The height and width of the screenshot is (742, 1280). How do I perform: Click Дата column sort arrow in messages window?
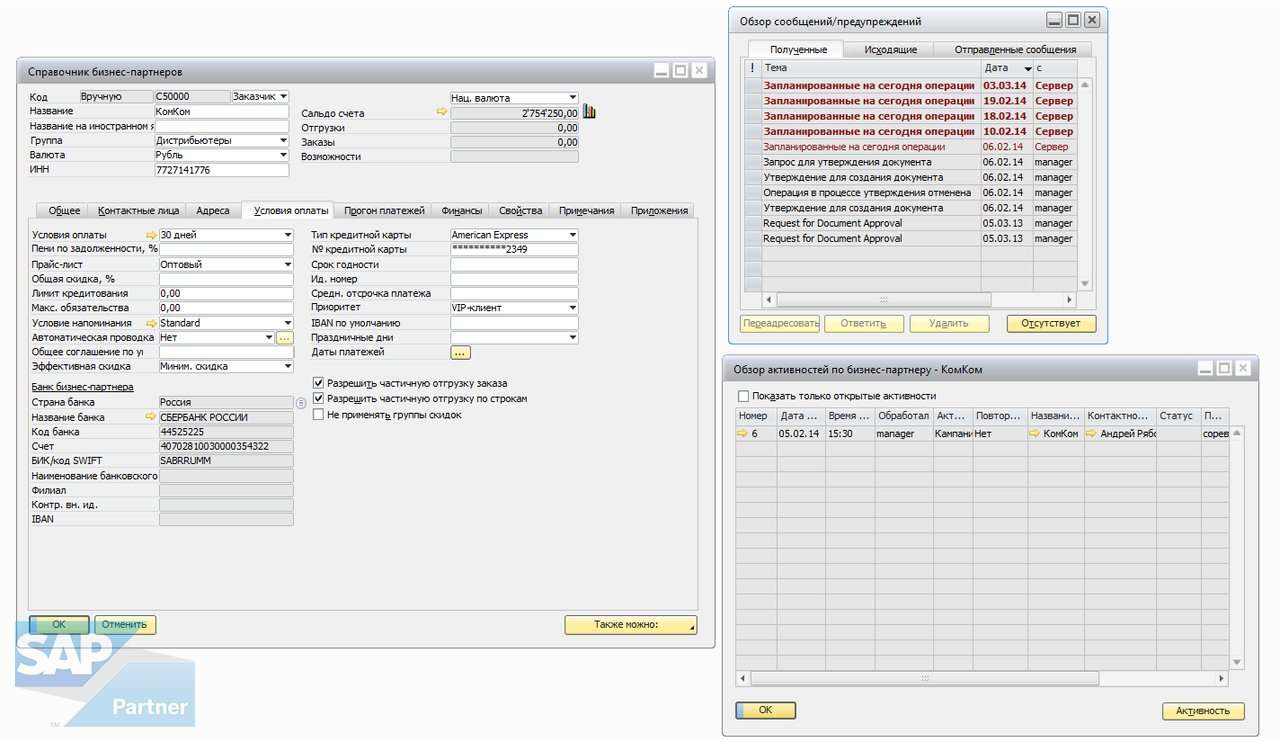click(x=1027, y=69)
